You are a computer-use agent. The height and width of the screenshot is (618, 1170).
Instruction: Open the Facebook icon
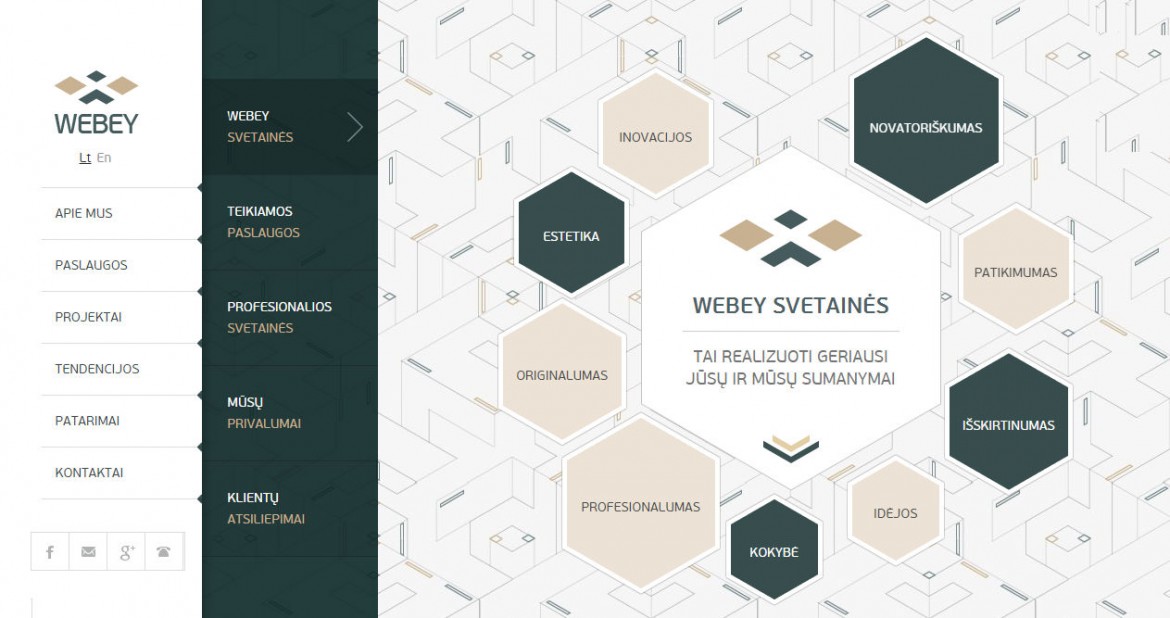49,551
